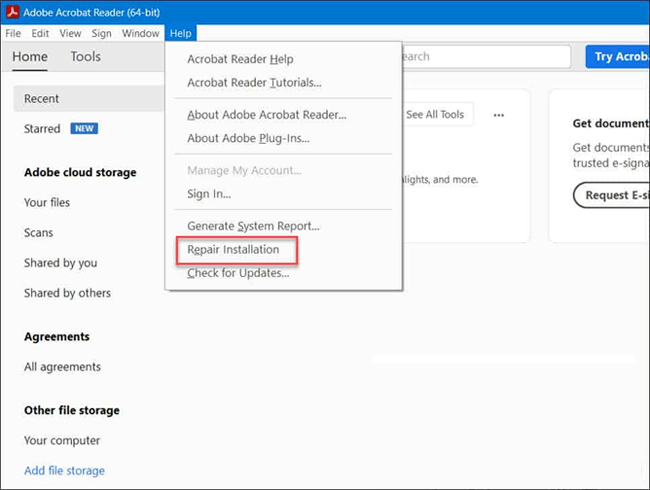The image size is (650, 490).
Task: Open Acrobat Reader Tutorials entry
Action: click(254, 83)
